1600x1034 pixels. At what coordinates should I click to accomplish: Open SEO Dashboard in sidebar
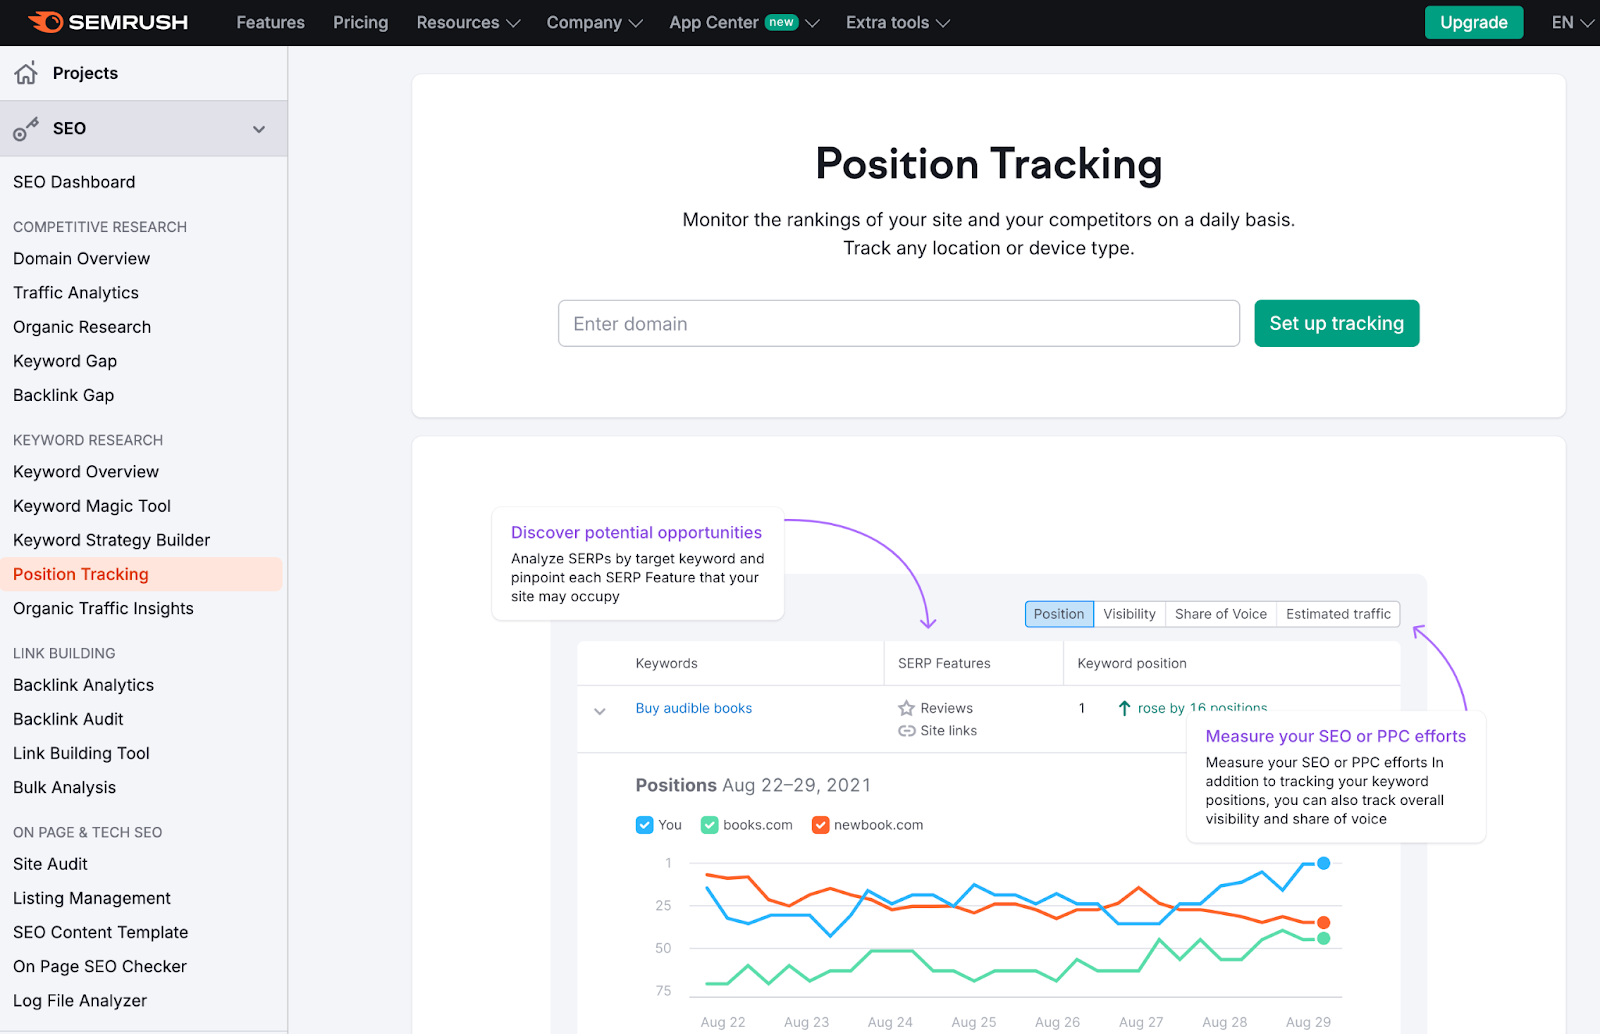tap(74, 182)
